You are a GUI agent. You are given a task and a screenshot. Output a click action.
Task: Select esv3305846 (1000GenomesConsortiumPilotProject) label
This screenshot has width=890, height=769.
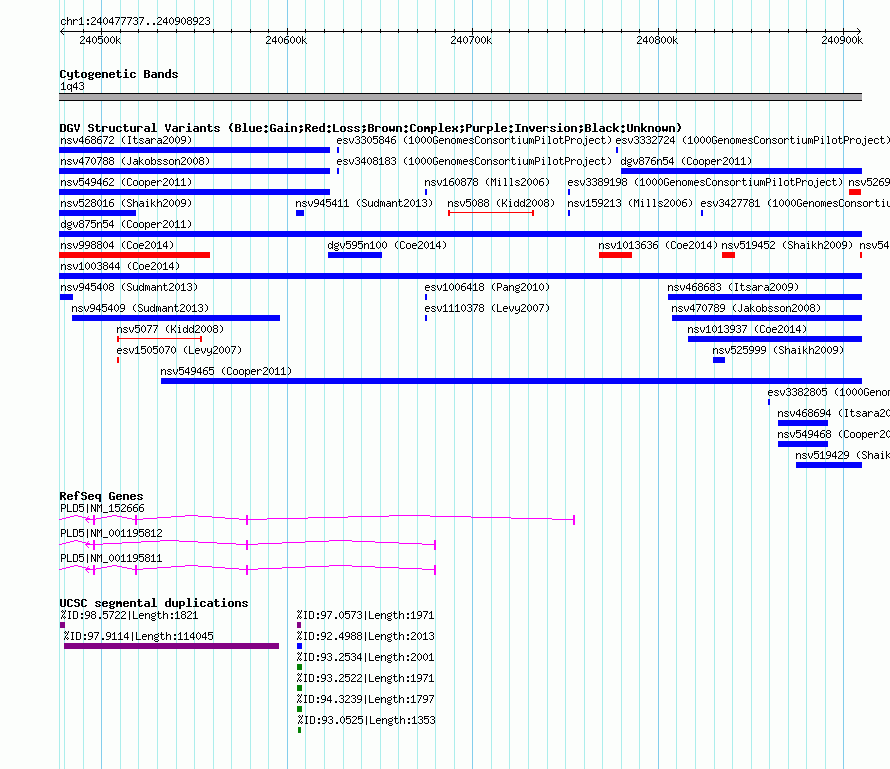click(474, 140)
